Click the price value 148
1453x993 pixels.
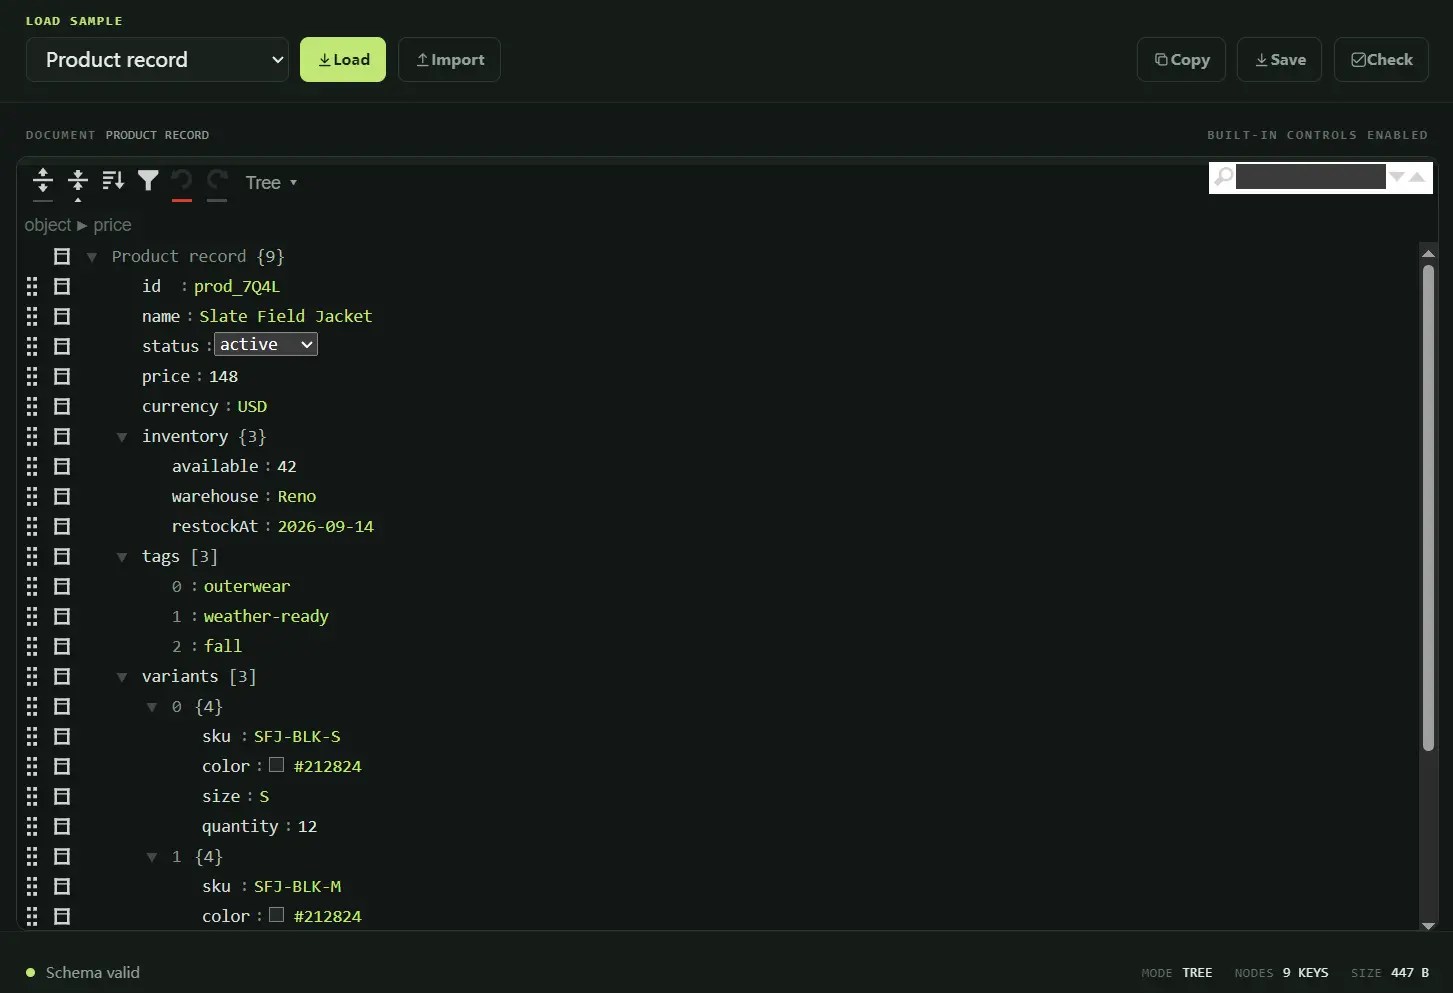pyautogui.click(x=223, y=376)
